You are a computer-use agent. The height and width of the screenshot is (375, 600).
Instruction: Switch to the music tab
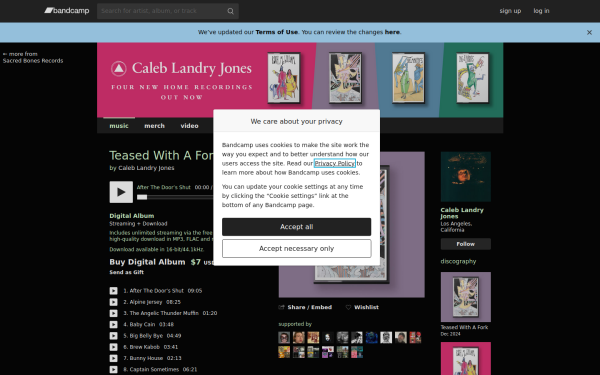pos(119,126)
